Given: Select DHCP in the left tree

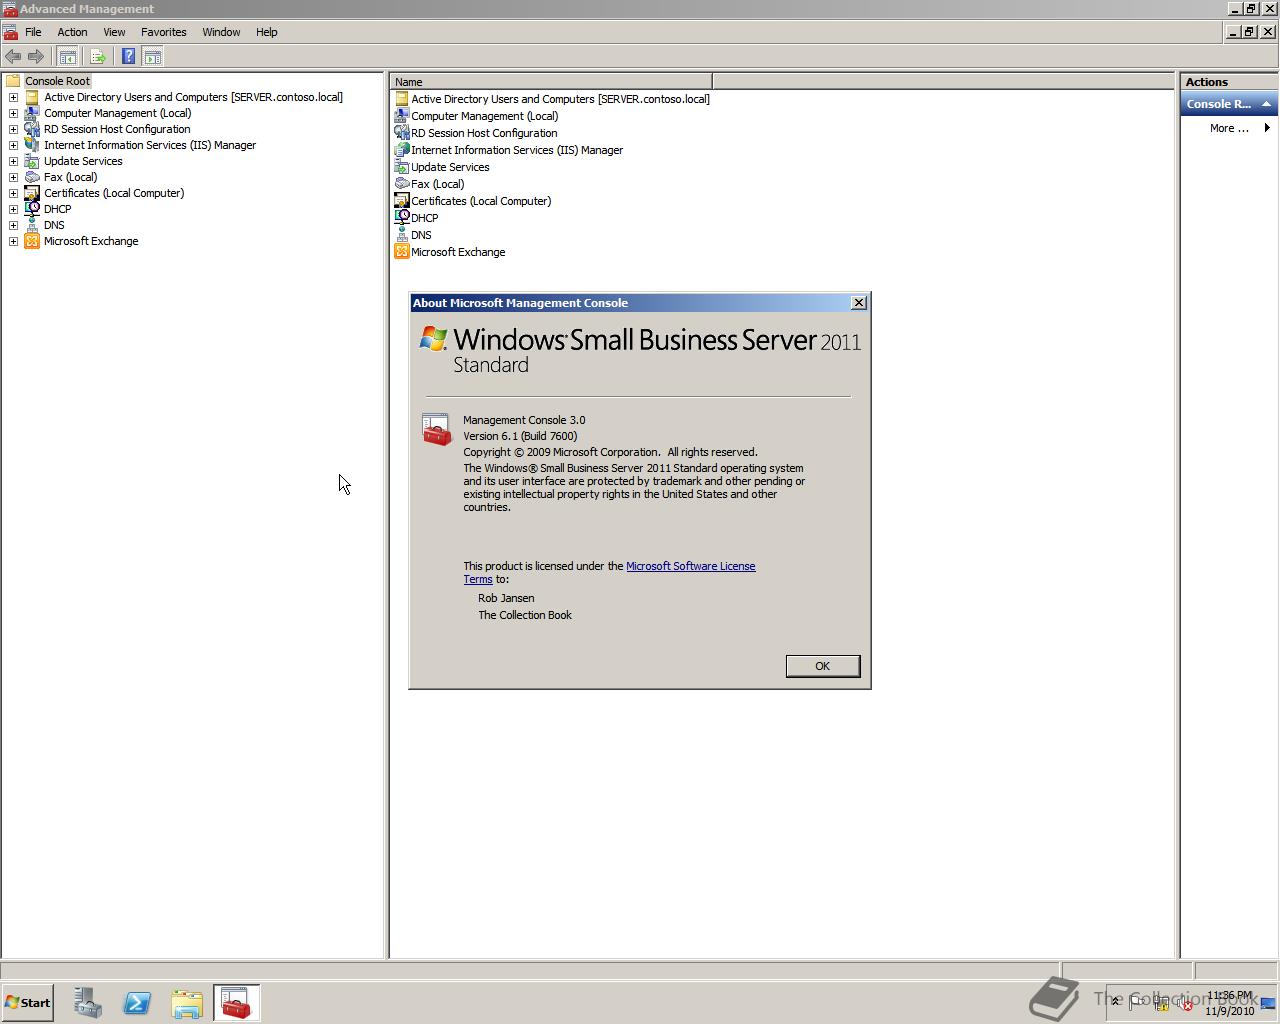Looking at the screenshot, I should click(57, 209).
